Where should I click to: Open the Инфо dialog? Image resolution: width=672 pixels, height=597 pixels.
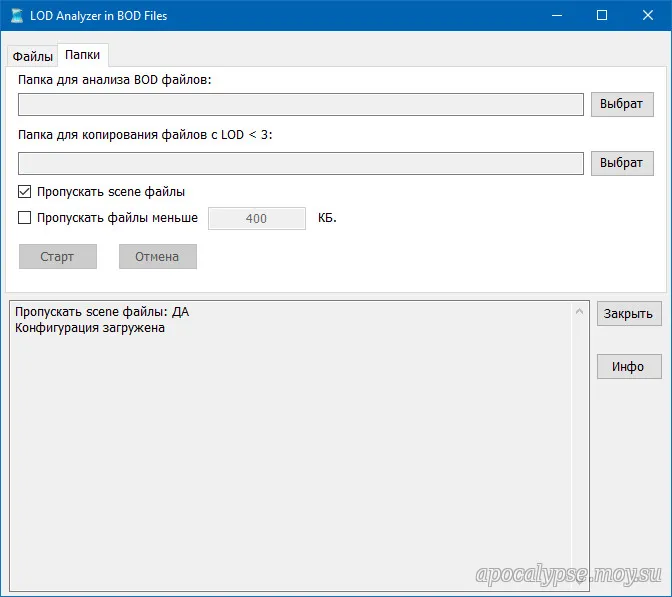click(x=629, y=367)
